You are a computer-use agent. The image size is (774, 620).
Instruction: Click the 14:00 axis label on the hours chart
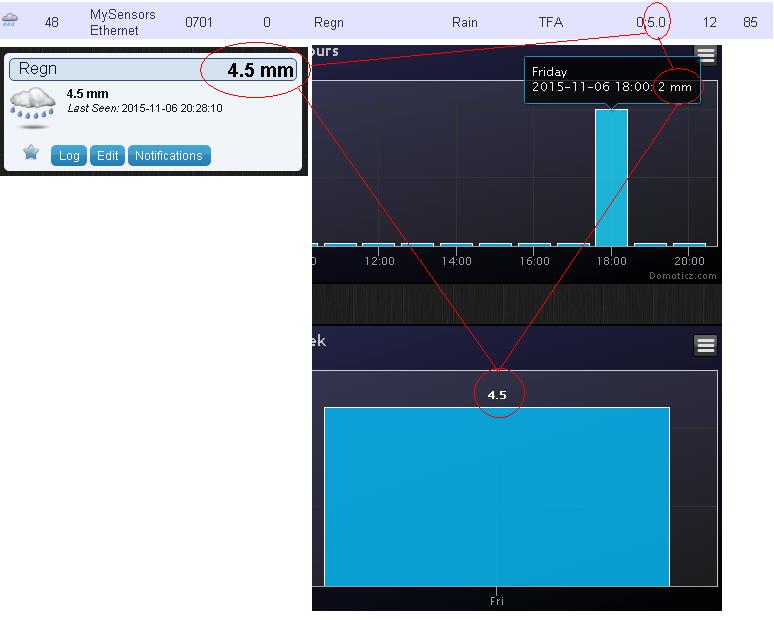click(457, 261)
